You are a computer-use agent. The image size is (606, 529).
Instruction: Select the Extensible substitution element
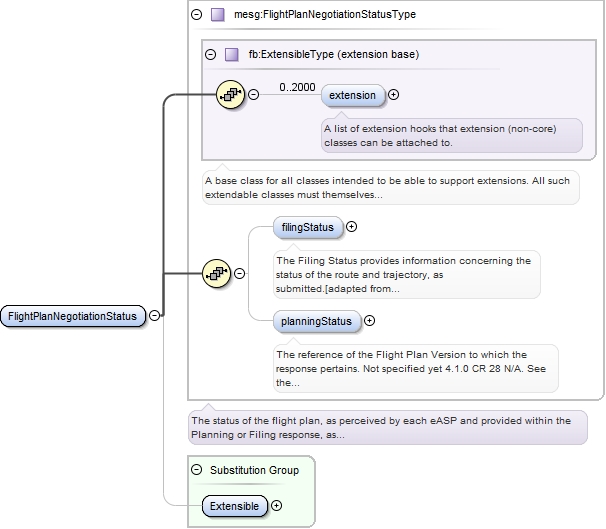[235, 506]
